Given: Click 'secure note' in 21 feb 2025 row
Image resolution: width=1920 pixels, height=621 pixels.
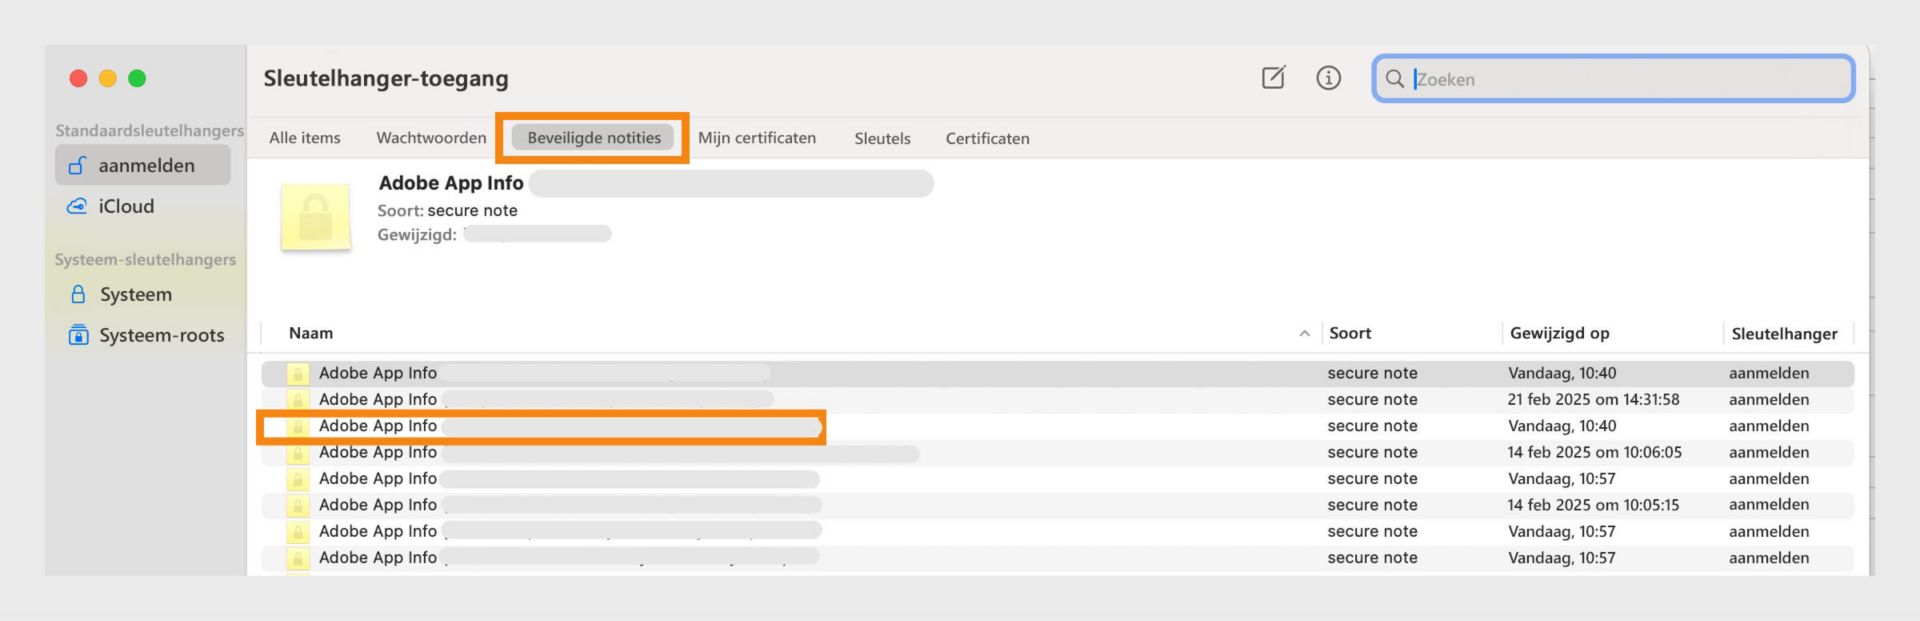Looking at the screenshot, I should [x=1372, y=399].
